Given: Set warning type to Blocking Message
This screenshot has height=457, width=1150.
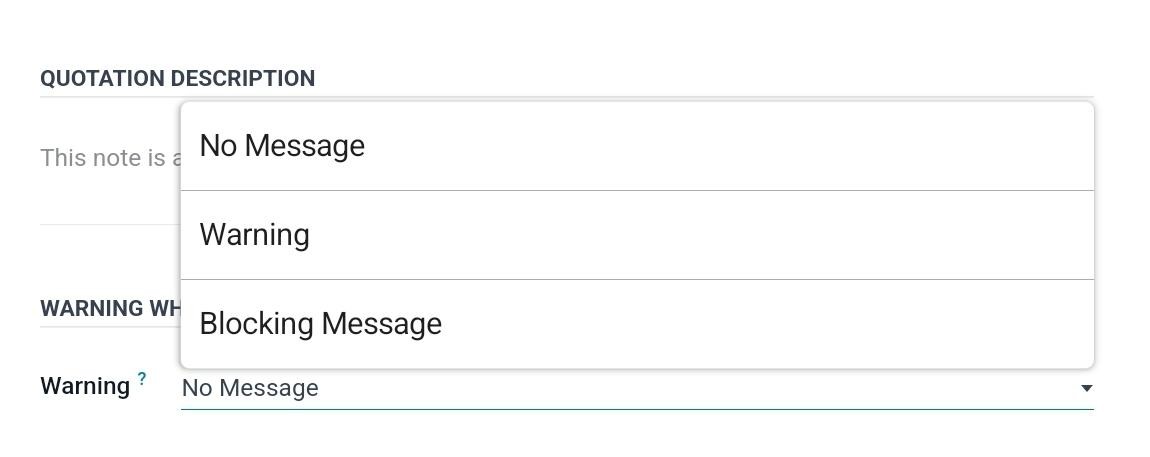Looking at the screenshot, I should 321,324.
